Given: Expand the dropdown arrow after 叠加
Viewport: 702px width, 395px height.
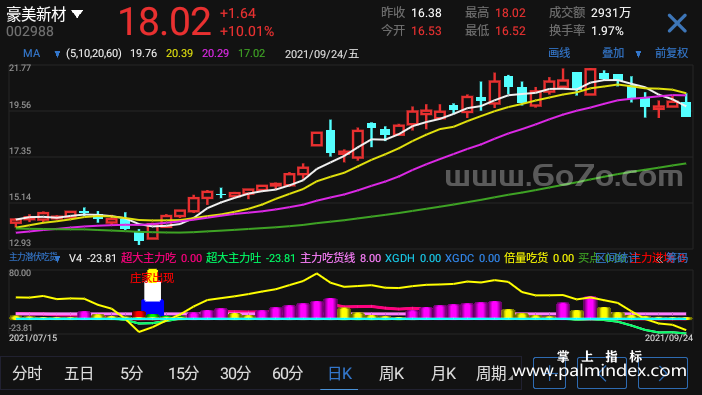Looking at the screenshot, I should (638, 54).
